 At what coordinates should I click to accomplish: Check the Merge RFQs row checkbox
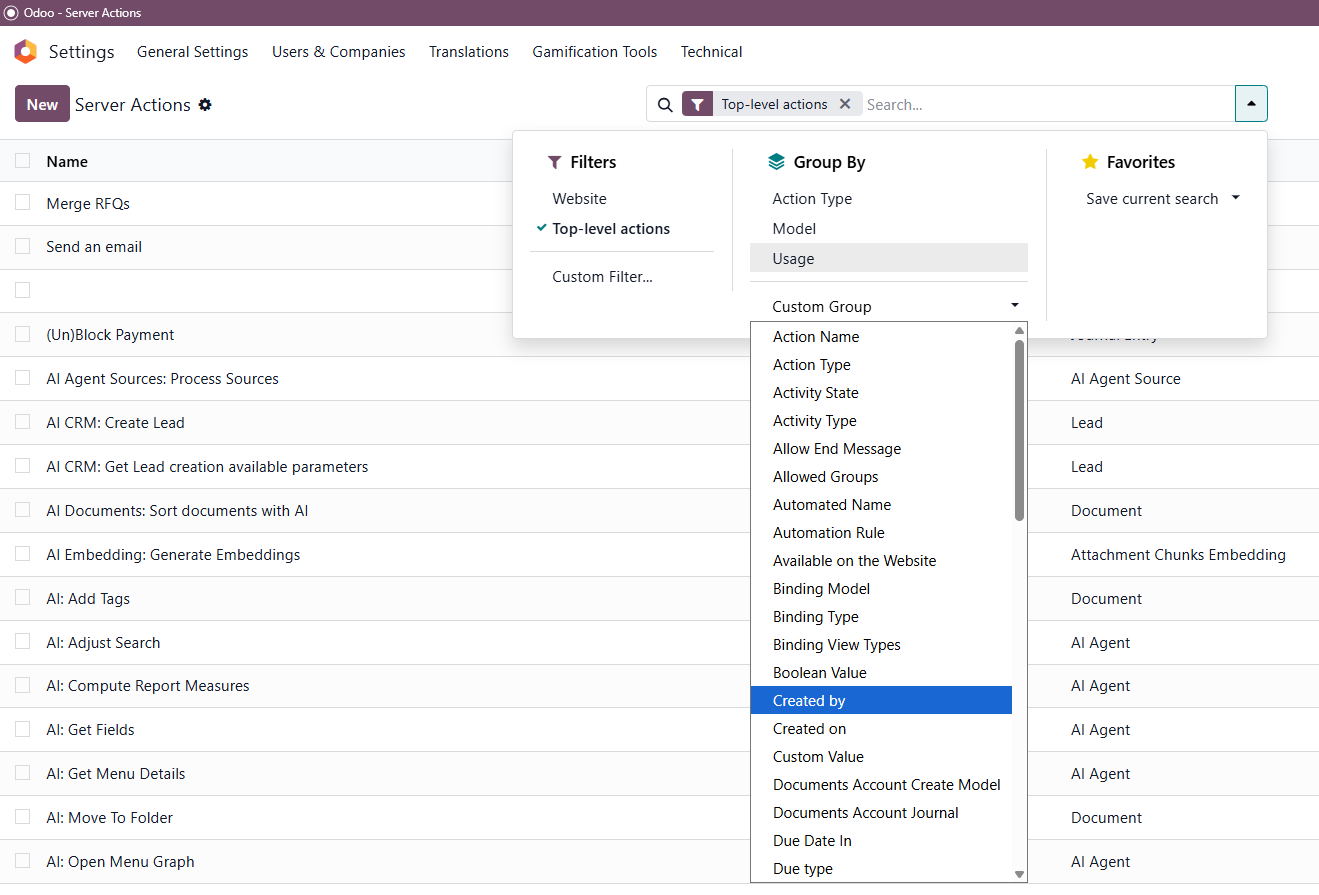pos(23,203)
